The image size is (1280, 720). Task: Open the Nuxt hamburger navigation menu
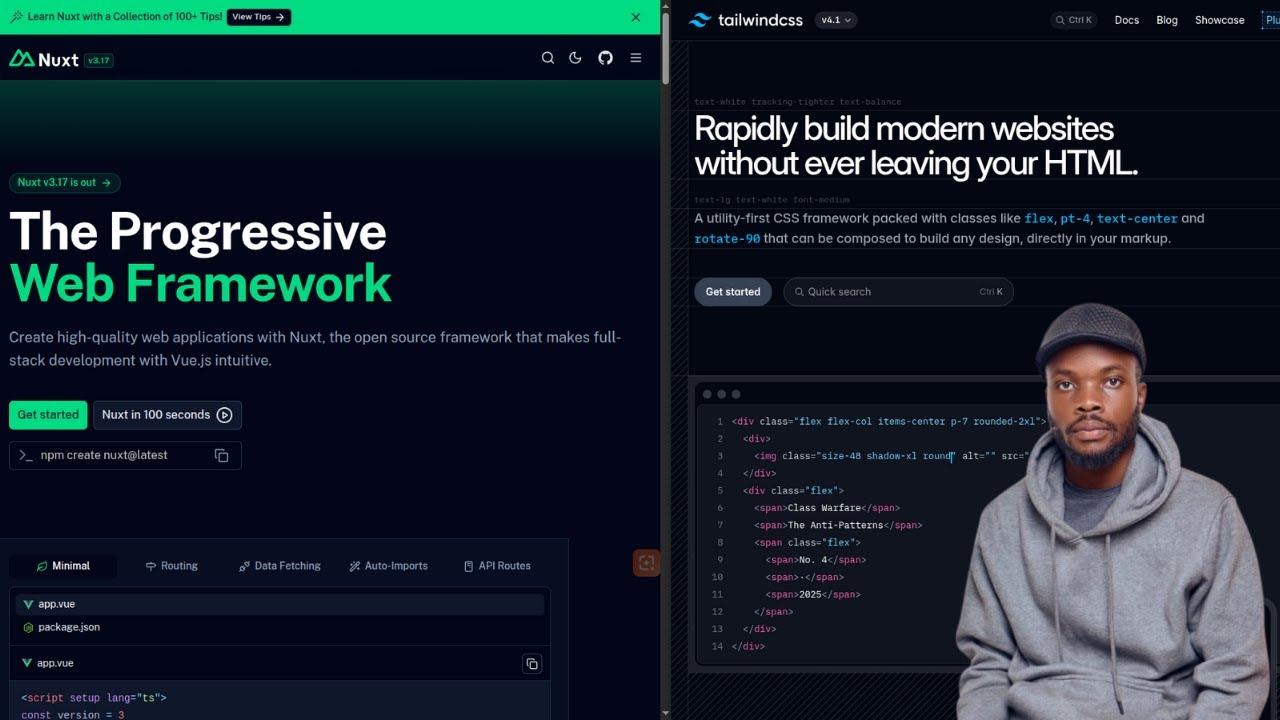point(635,58)
